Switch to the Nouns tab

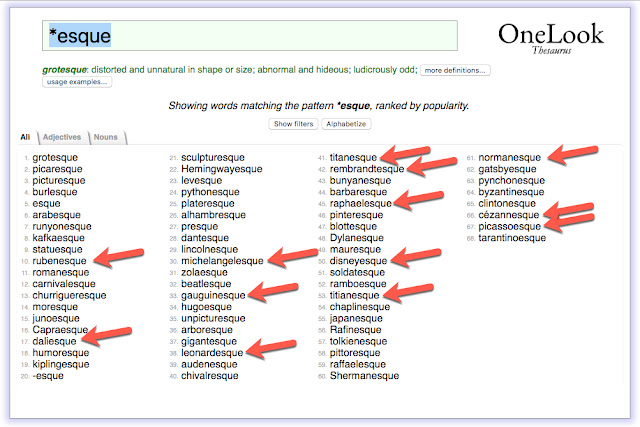(105, 137)
